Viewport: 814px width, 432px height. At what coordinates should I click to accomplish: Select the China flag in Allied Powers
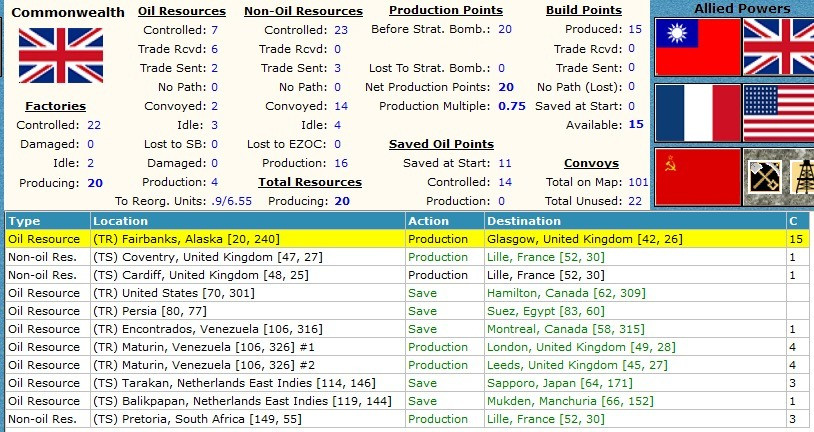click(696, 48)
